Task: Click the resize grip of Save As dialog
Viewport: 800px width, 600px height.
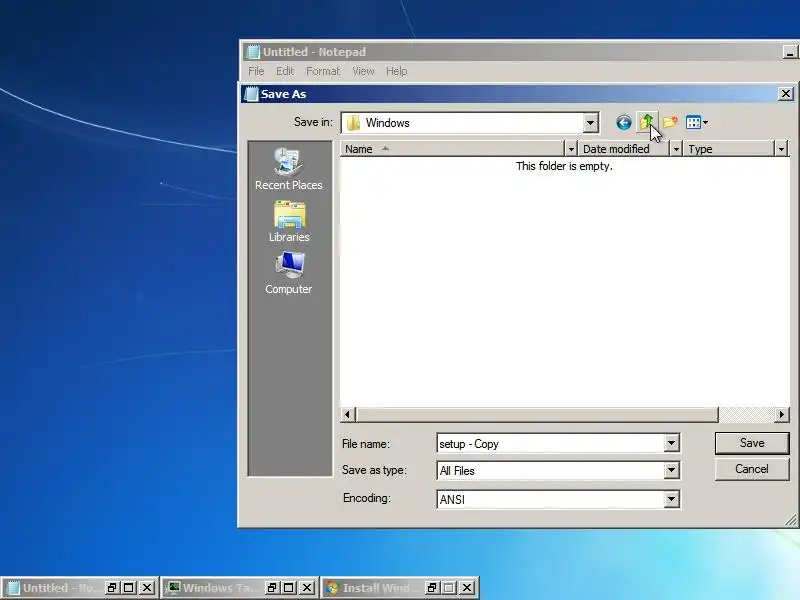Action: 791,520
